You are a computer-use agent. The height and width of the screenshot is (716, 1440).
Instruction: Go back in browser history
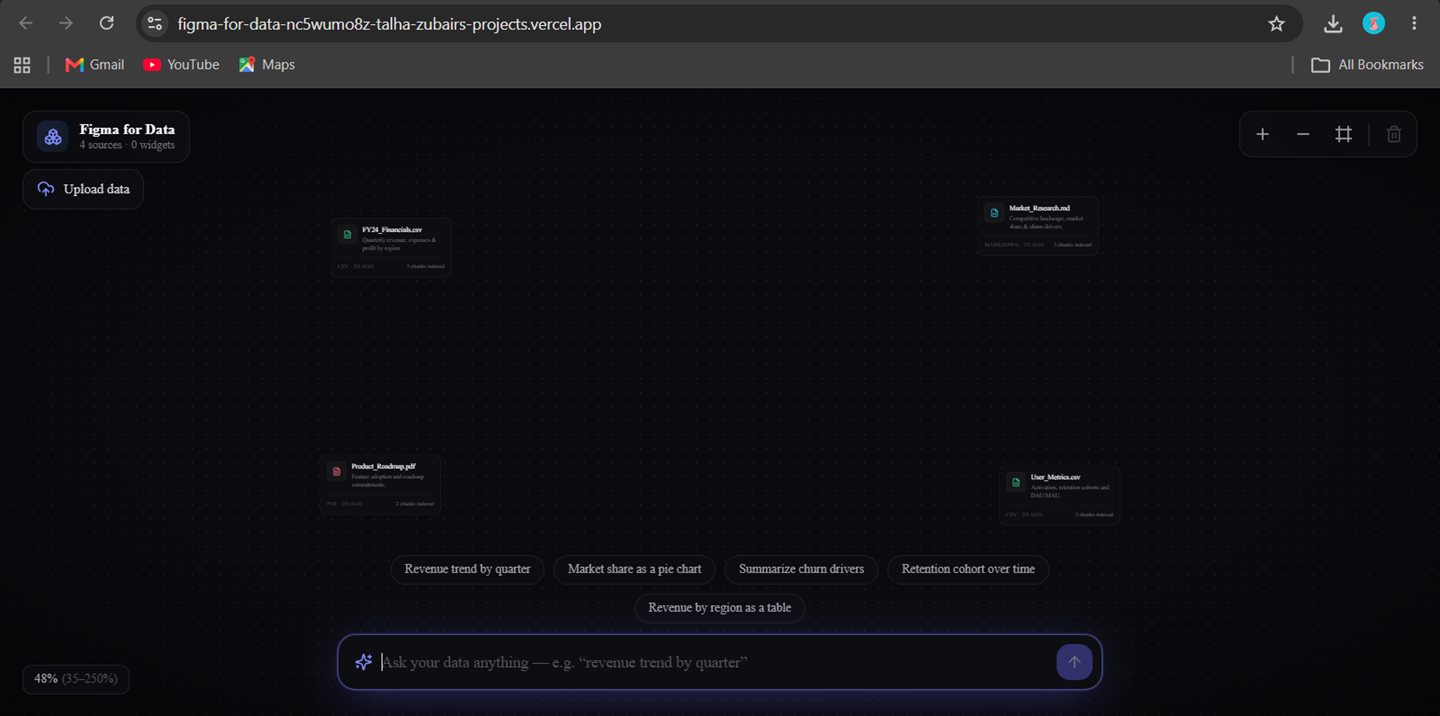[26, 23]
